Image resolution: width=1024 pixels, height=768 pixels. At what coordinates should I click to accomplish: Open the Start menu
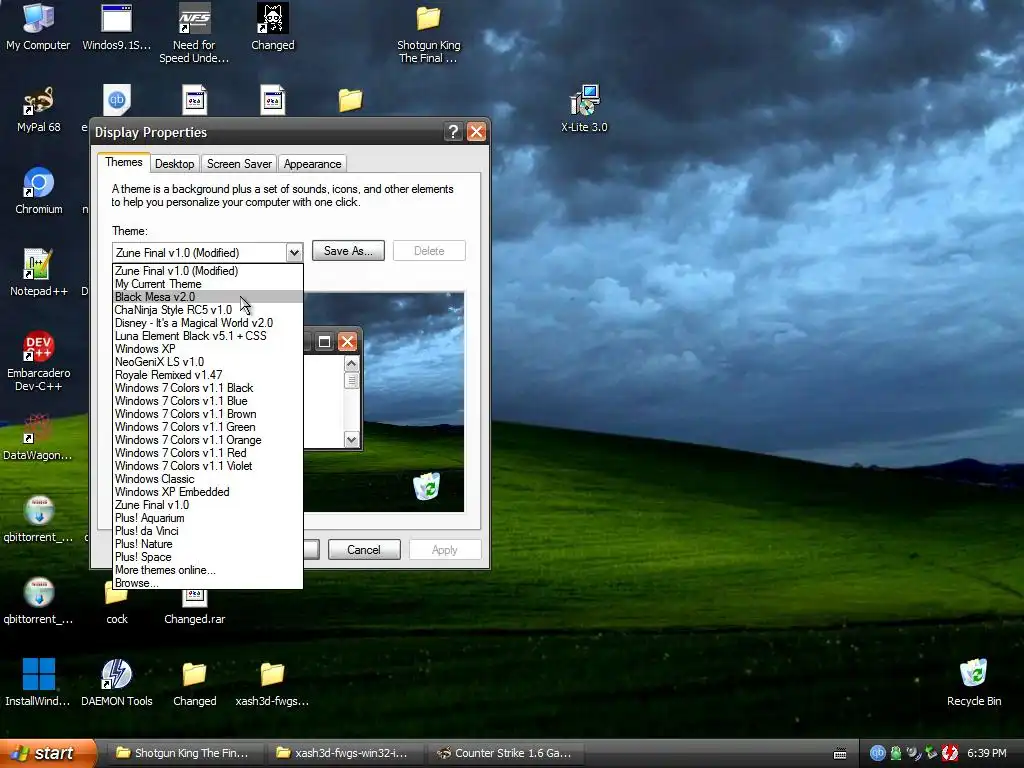(48, 754)
